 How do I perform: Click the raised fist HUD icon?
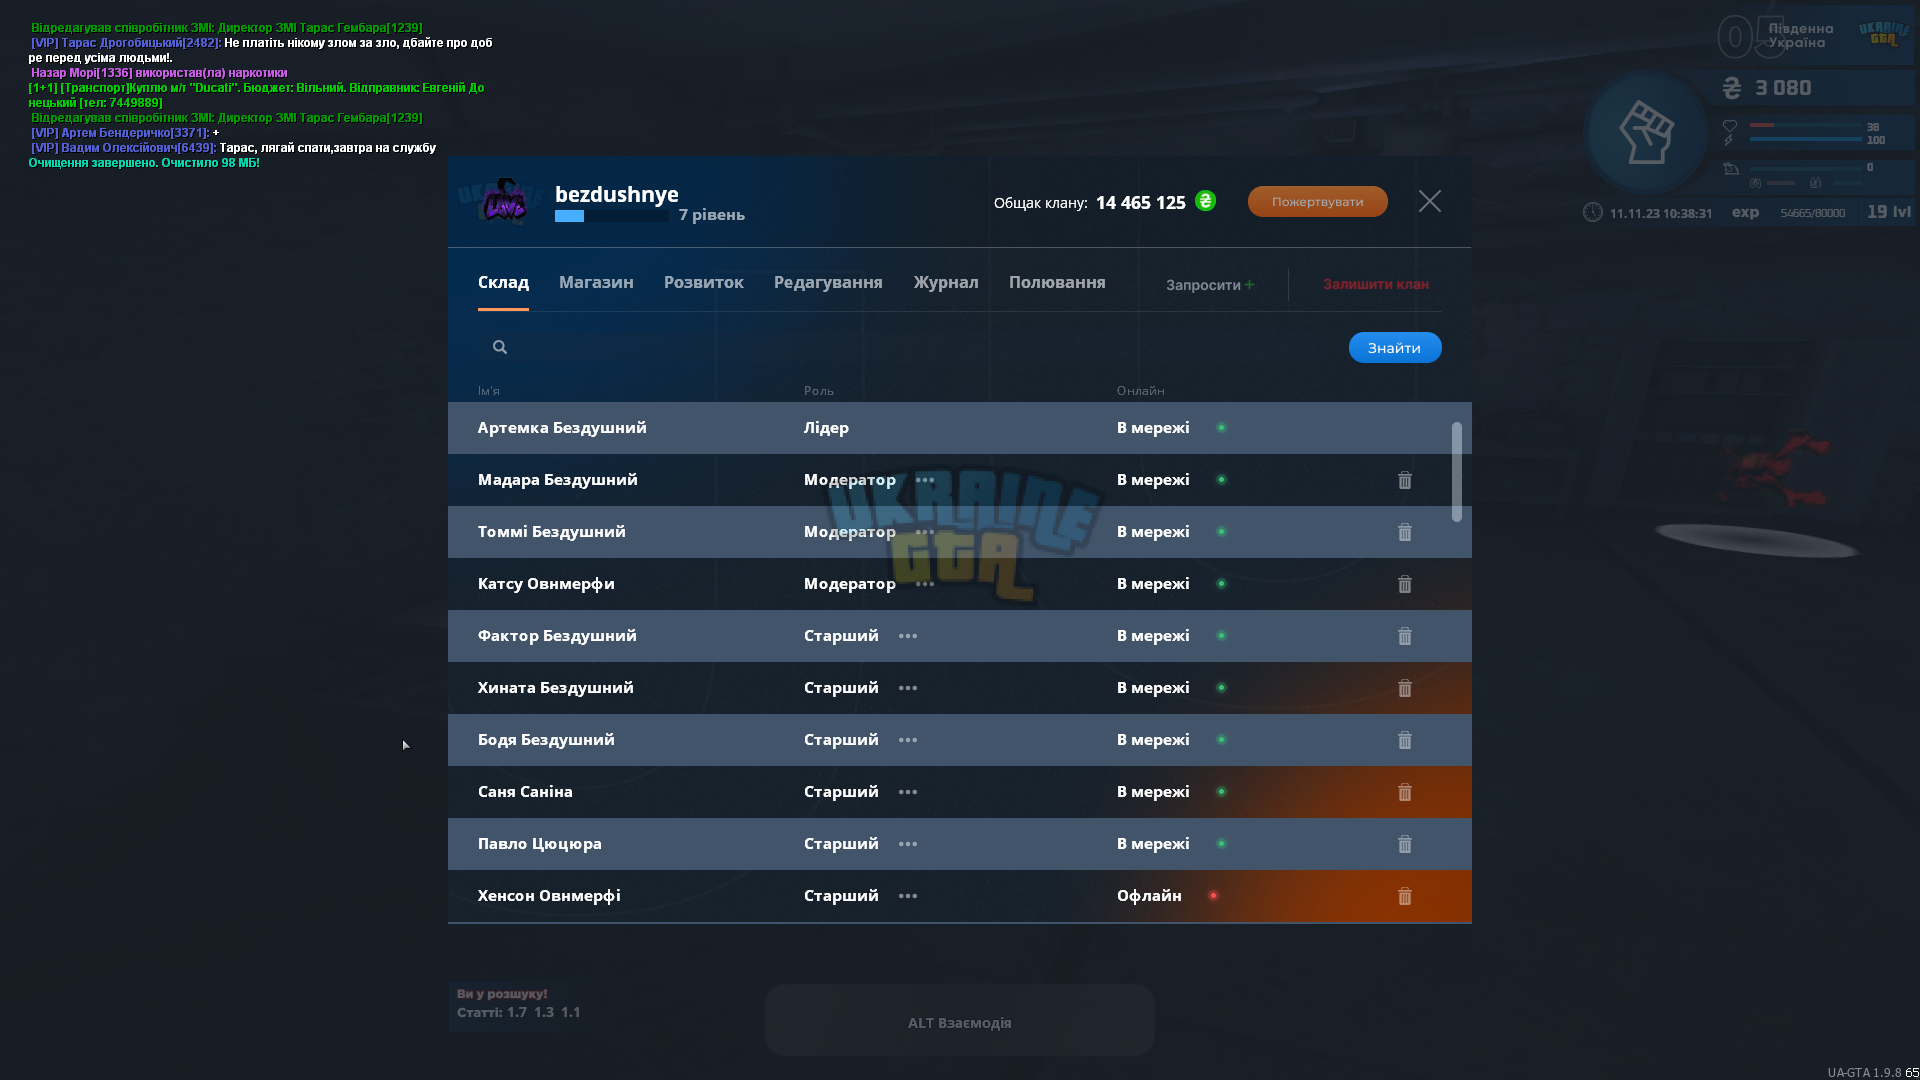click(x=1646, y=132)
